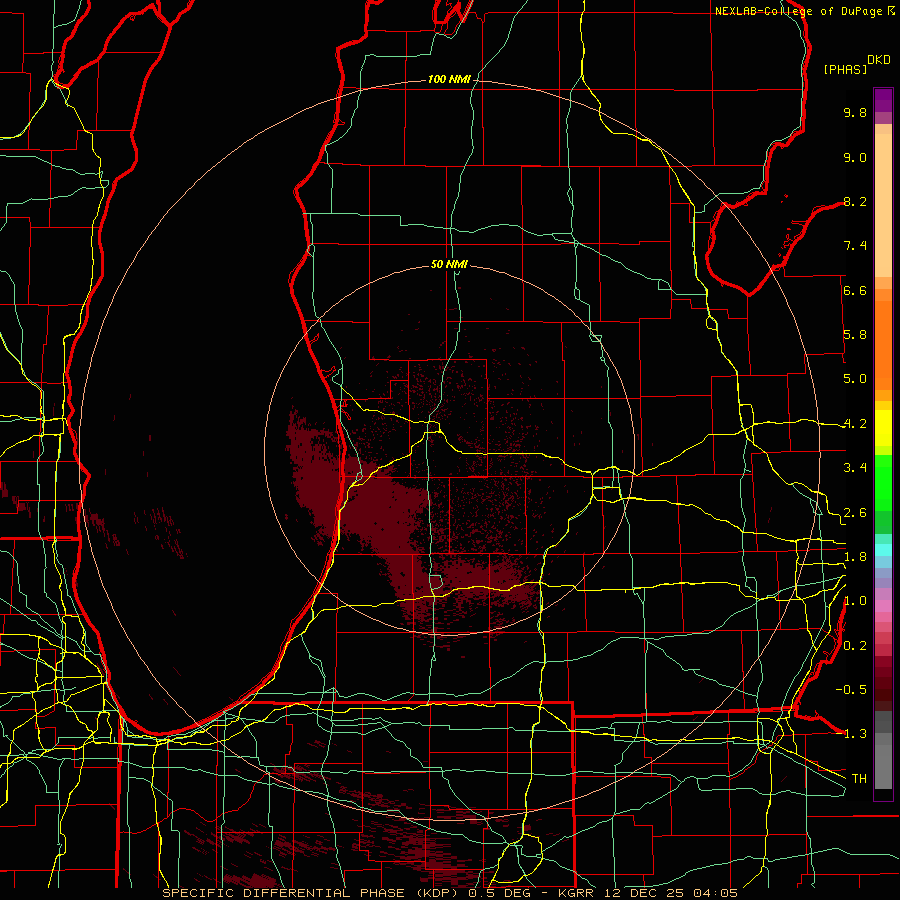The image size is (900, 900).
Task: Click the 3.4 scale value
Action: 855,468
